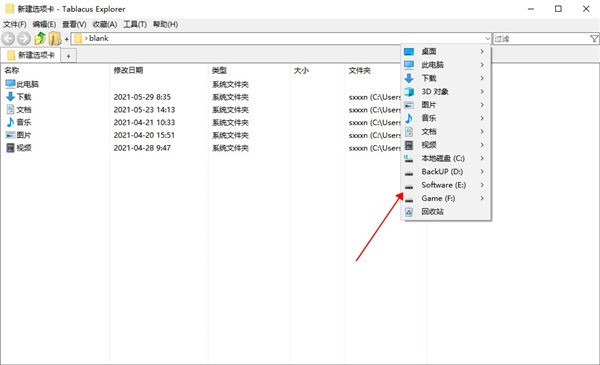Go up one folder level
The height and width of the screenshot is (365, 600).
(40, 38)
